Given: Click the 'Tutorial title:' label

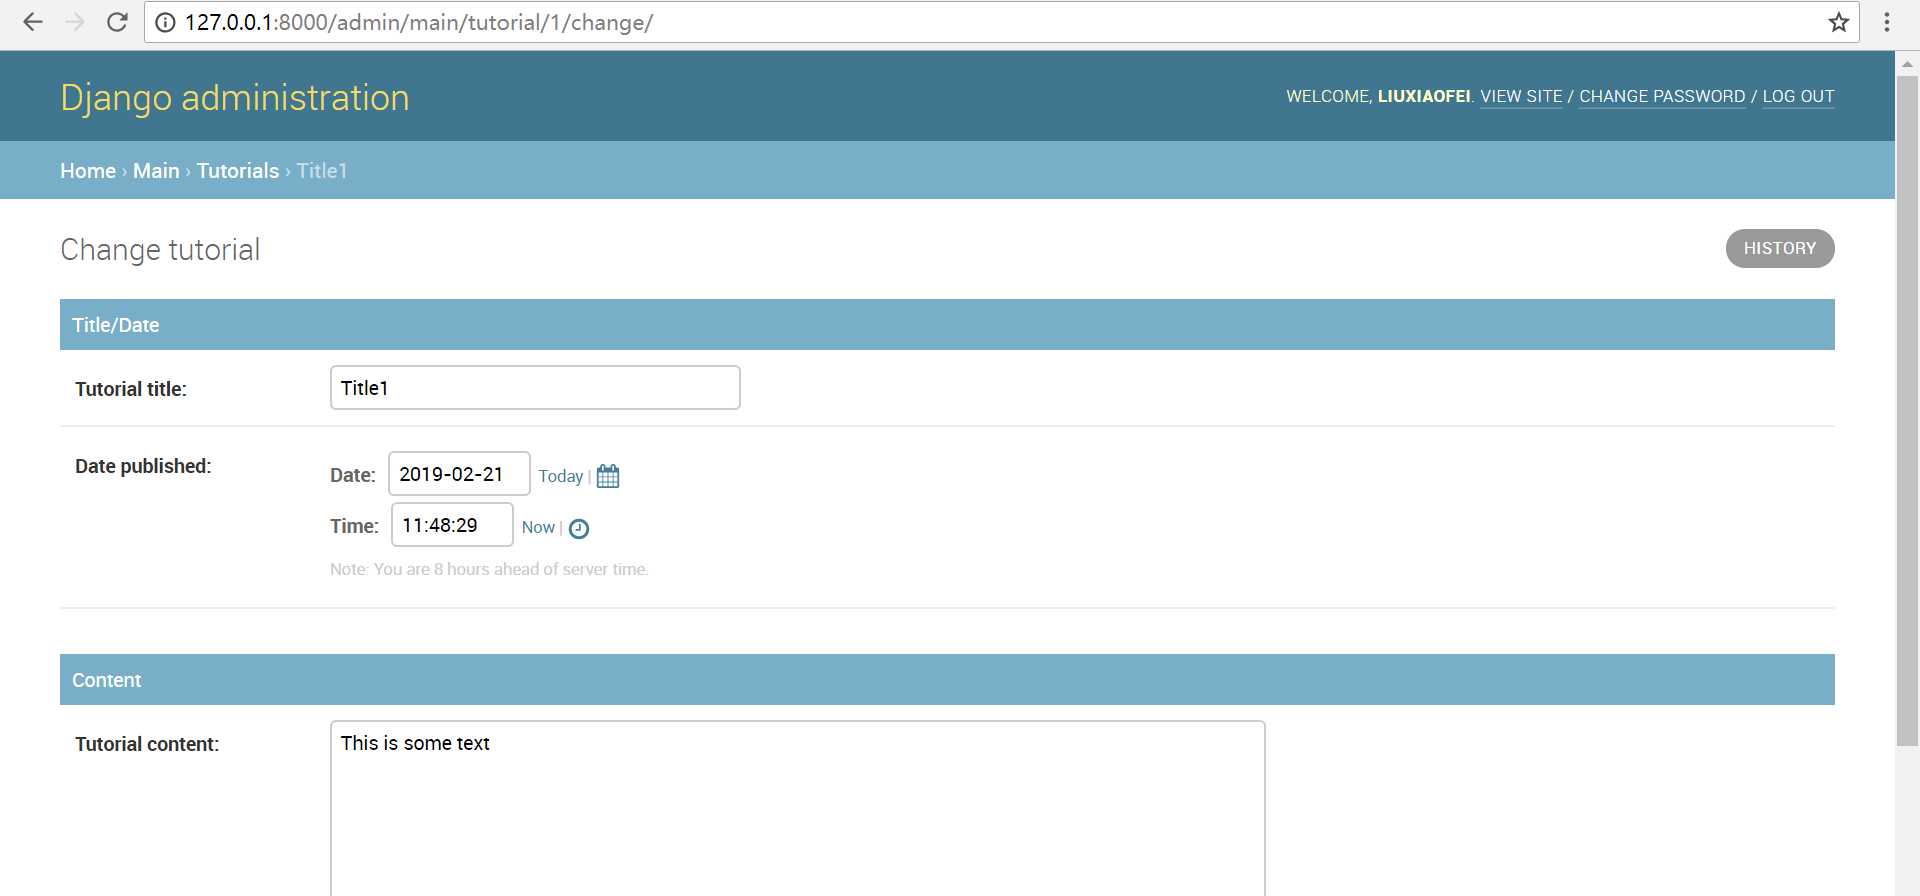Looking at the screenshot, I should [x=131, y=389].
